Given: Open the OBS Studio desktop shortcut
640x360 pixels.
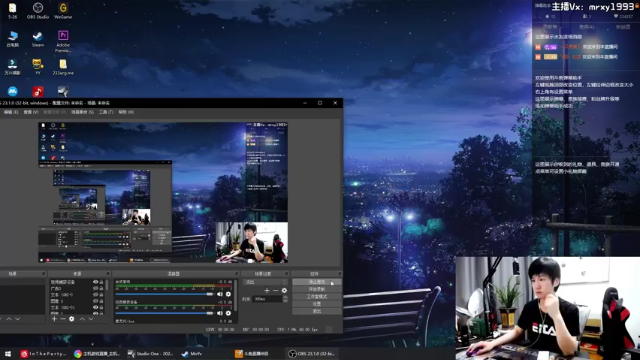Looking at the screenshot, I should [x=38, y=11].
